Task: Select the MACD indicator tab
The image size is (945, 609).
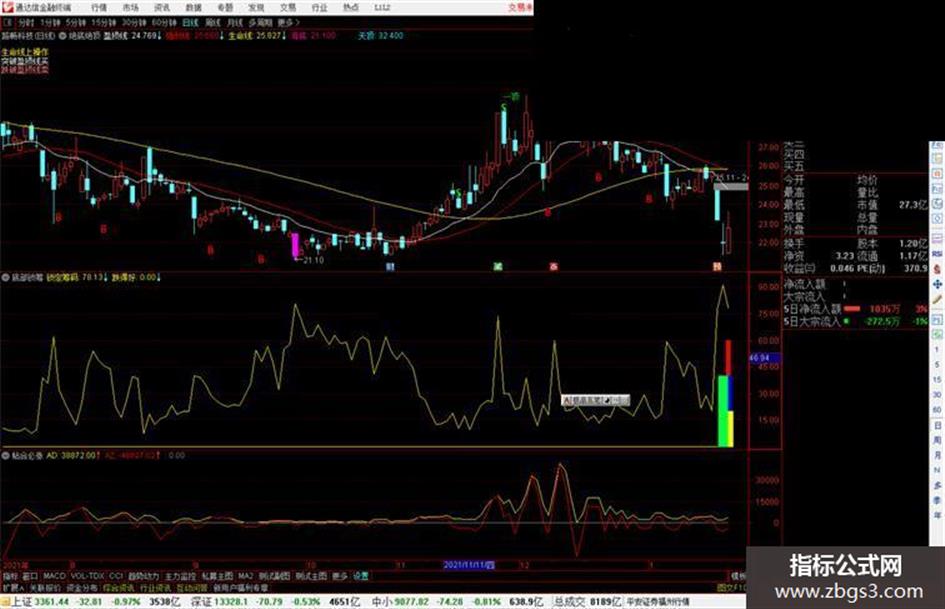Action: click(54, 576)
